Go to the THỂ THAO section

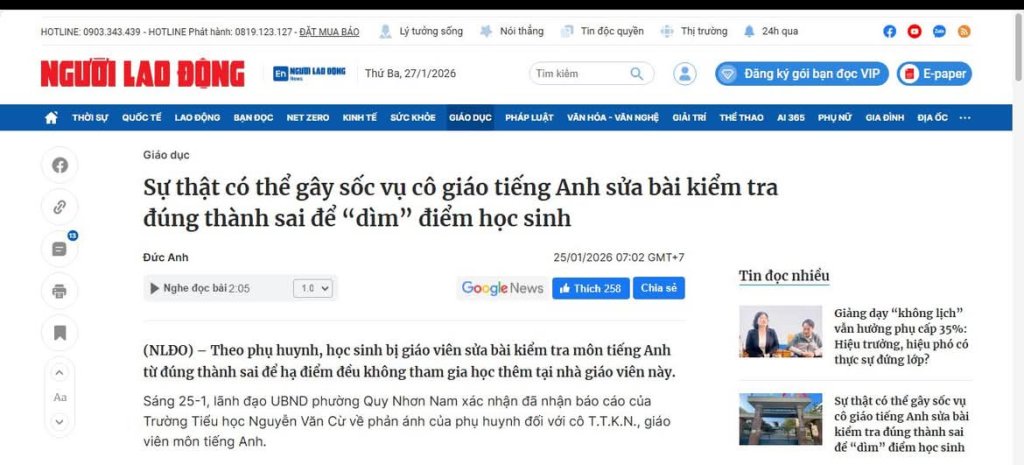pyautogui.click(x=741, y=118)
